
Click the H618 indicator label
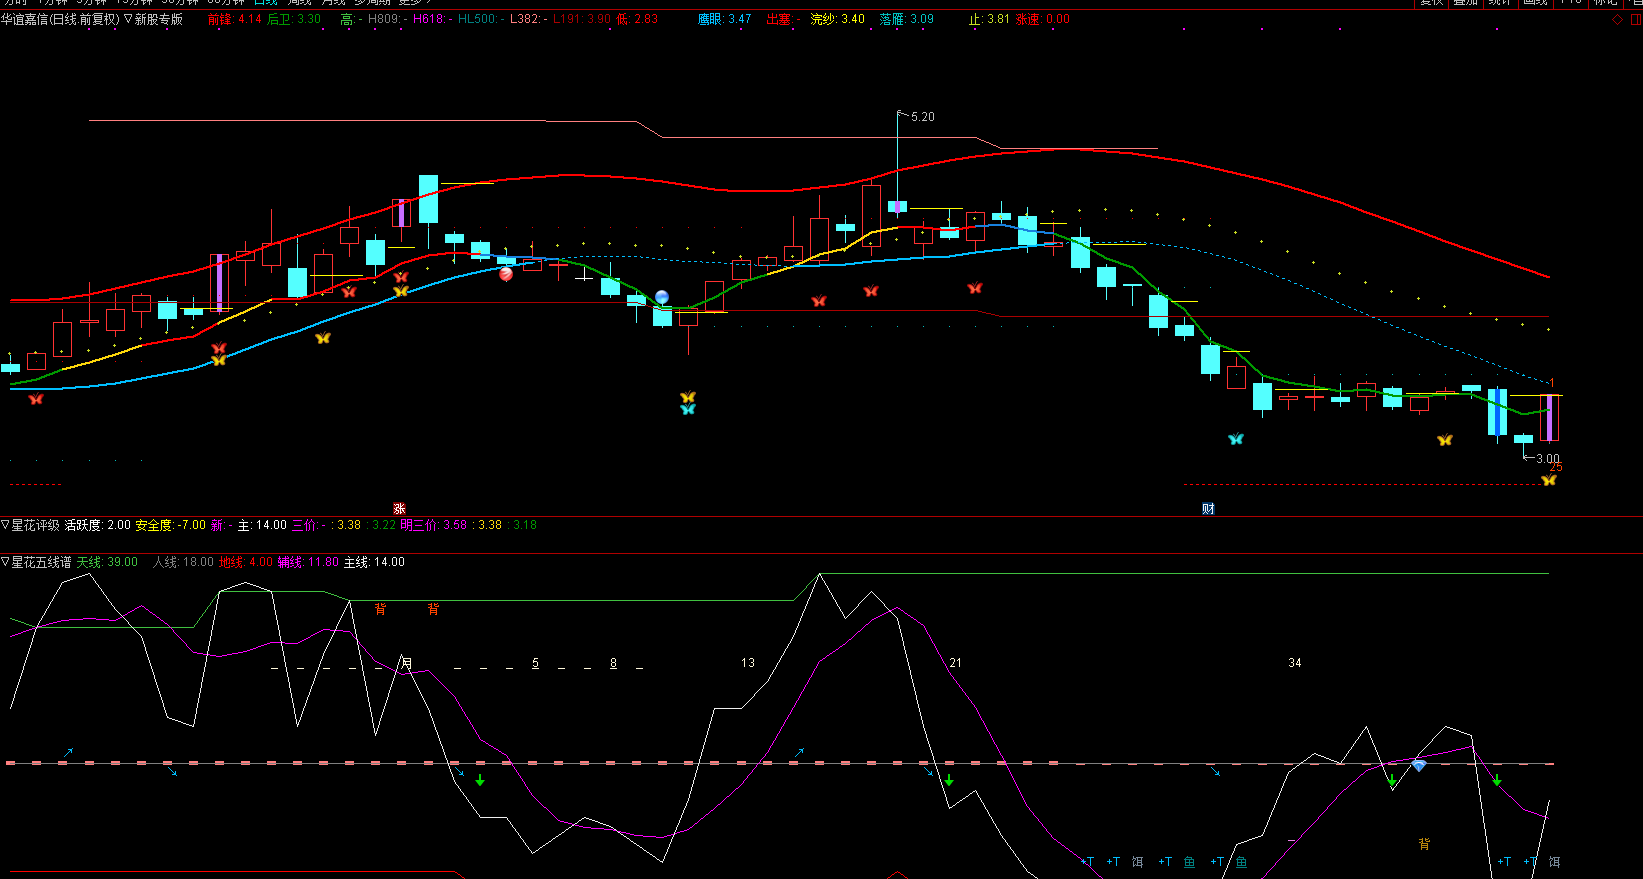433,19
